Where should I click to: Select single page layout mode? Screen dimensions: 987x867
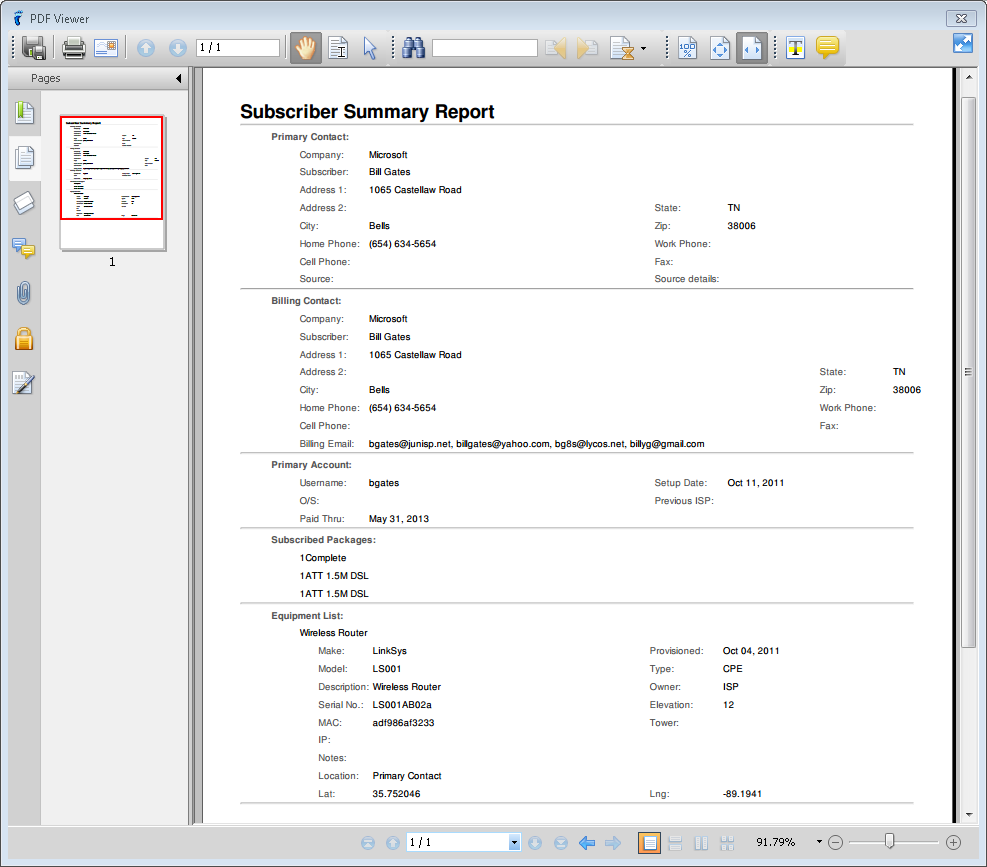tap(649, 842)
